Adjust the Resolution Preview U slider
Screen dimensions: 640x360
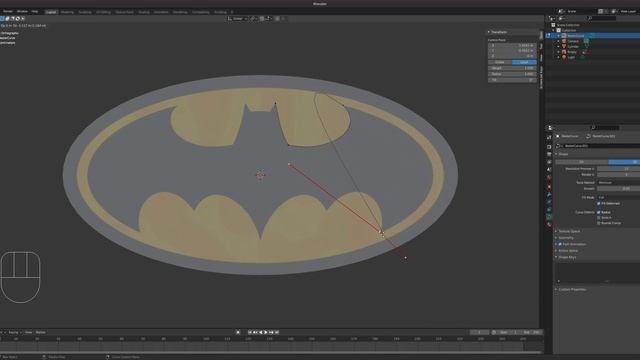pyautogui.click(x=618, y=169)
